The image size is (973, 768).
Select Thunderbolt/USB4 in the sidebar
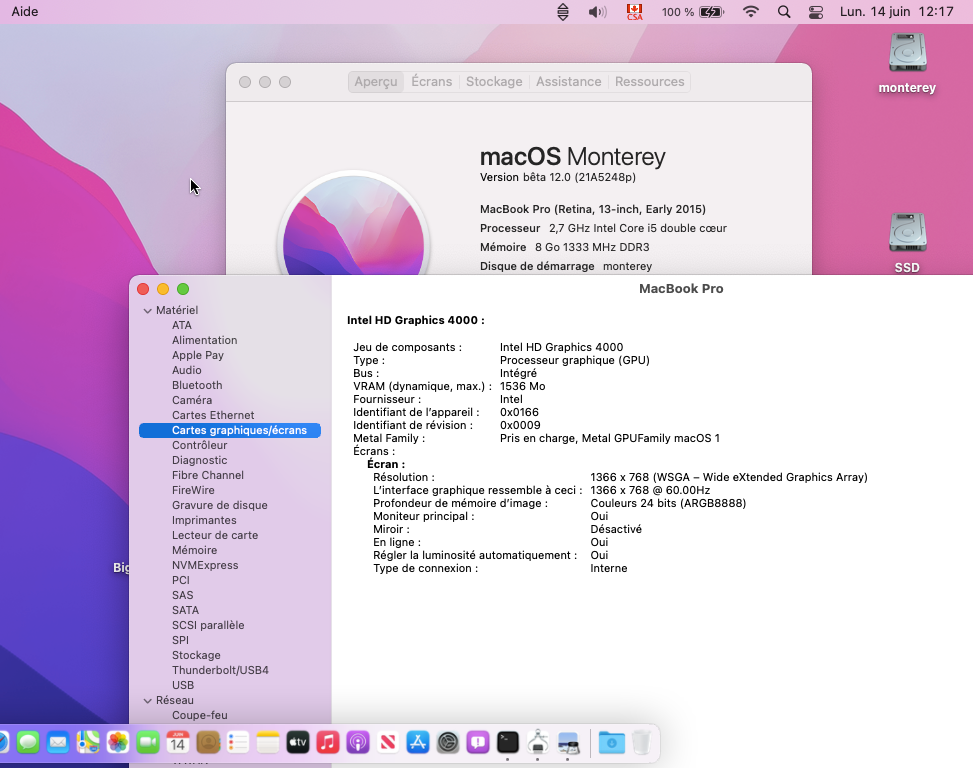[220, 670]
